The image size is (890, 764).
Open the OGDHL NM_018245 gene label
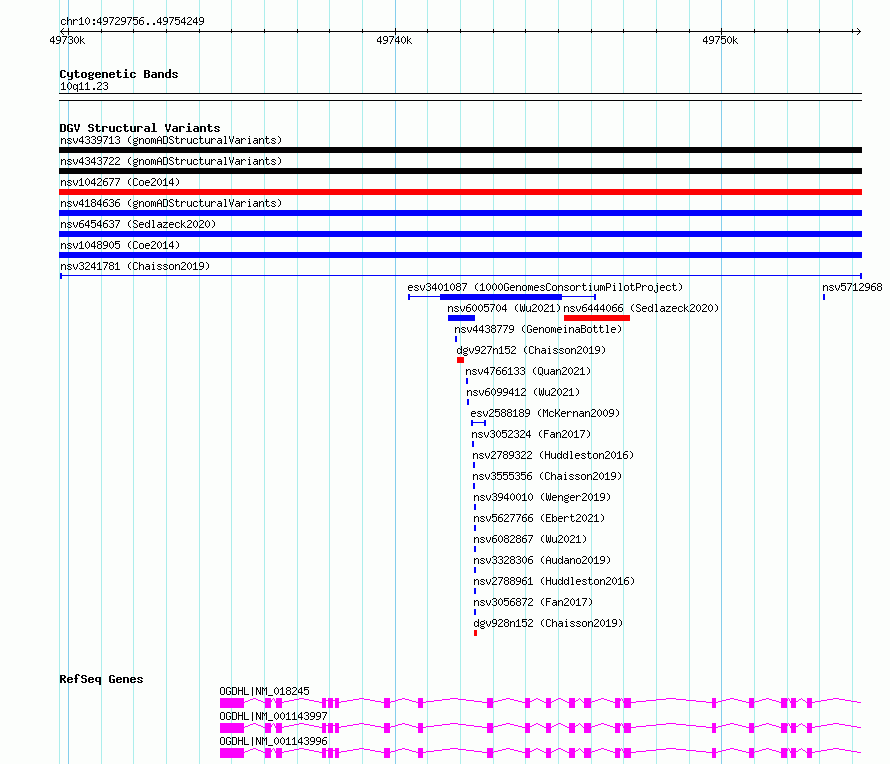264,691
